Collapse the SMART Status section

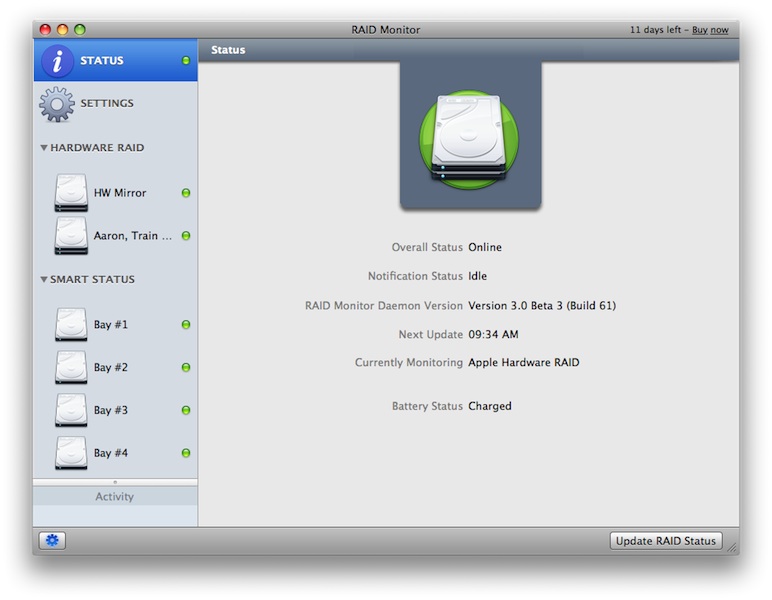point(44,280)
